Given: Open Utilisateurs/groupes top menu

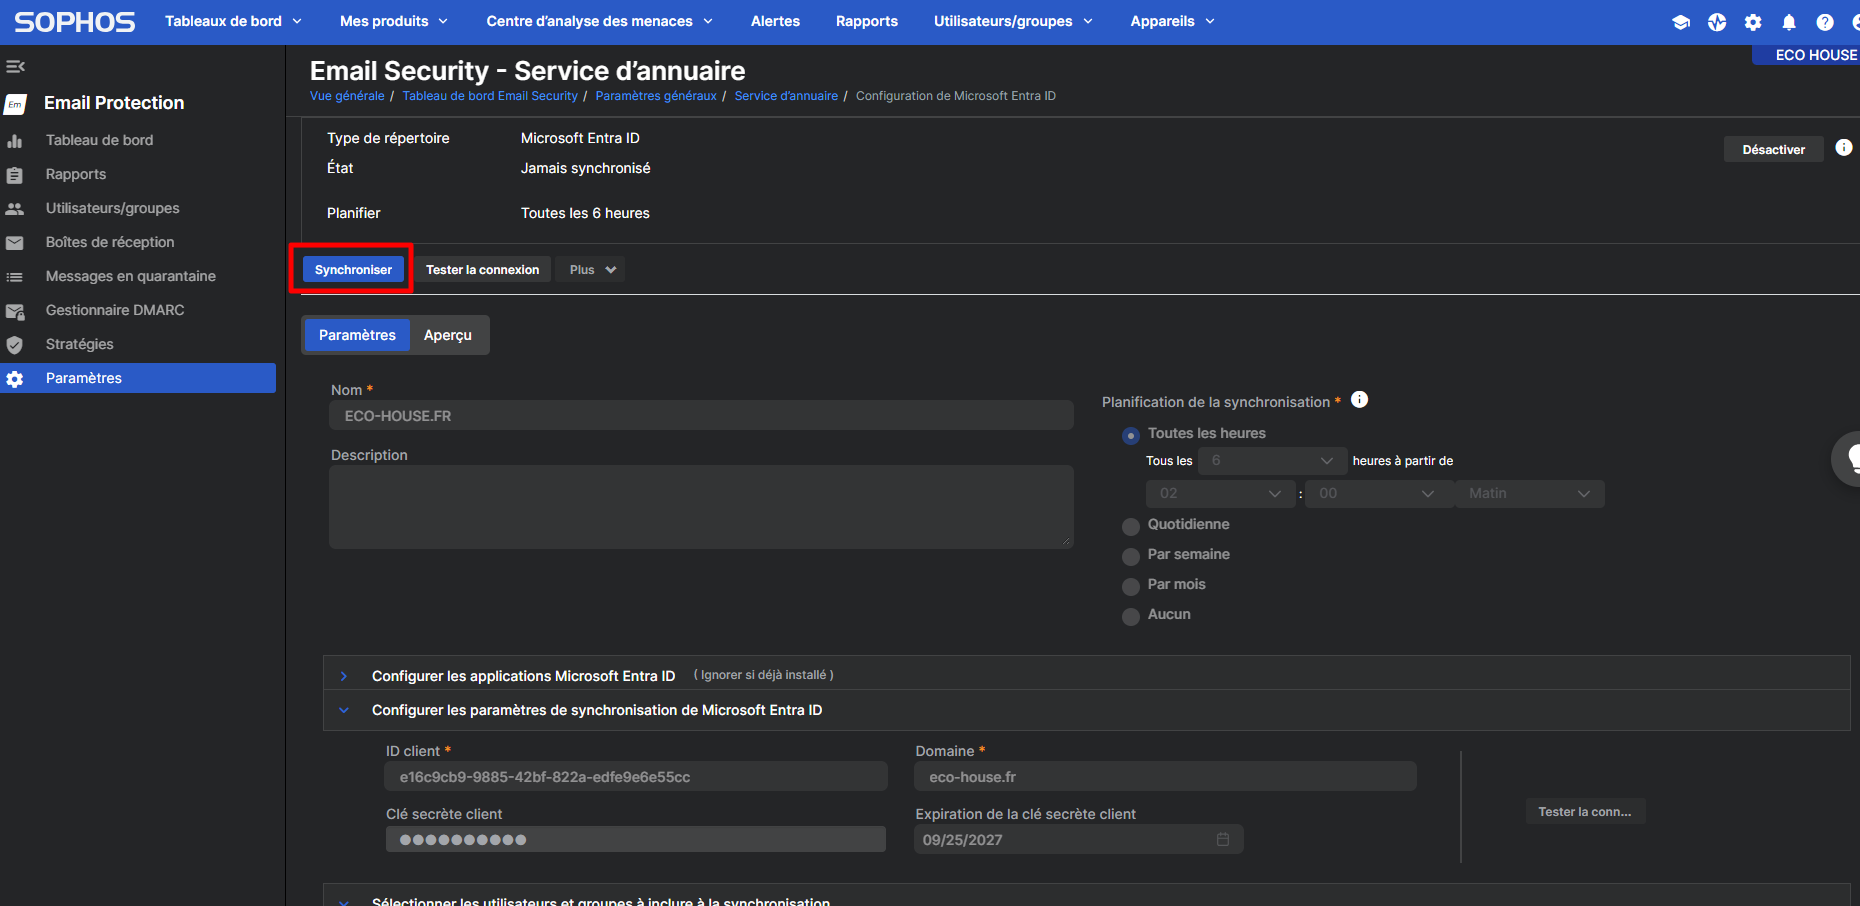Looking at the screenshot, I should pos(1013,21).
